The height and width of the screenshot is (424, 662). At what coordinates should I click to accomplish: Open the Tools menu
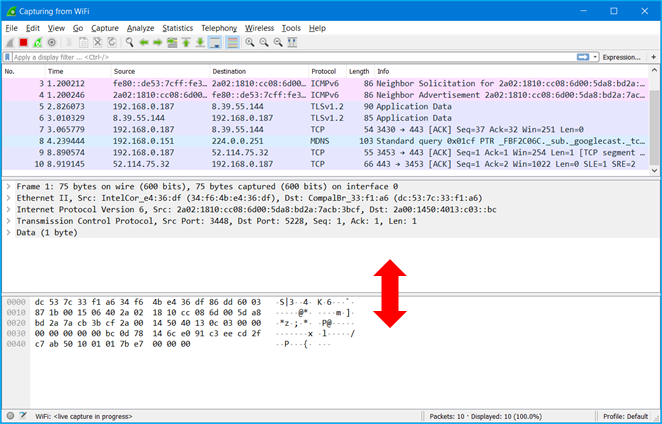tap(291, 28)
